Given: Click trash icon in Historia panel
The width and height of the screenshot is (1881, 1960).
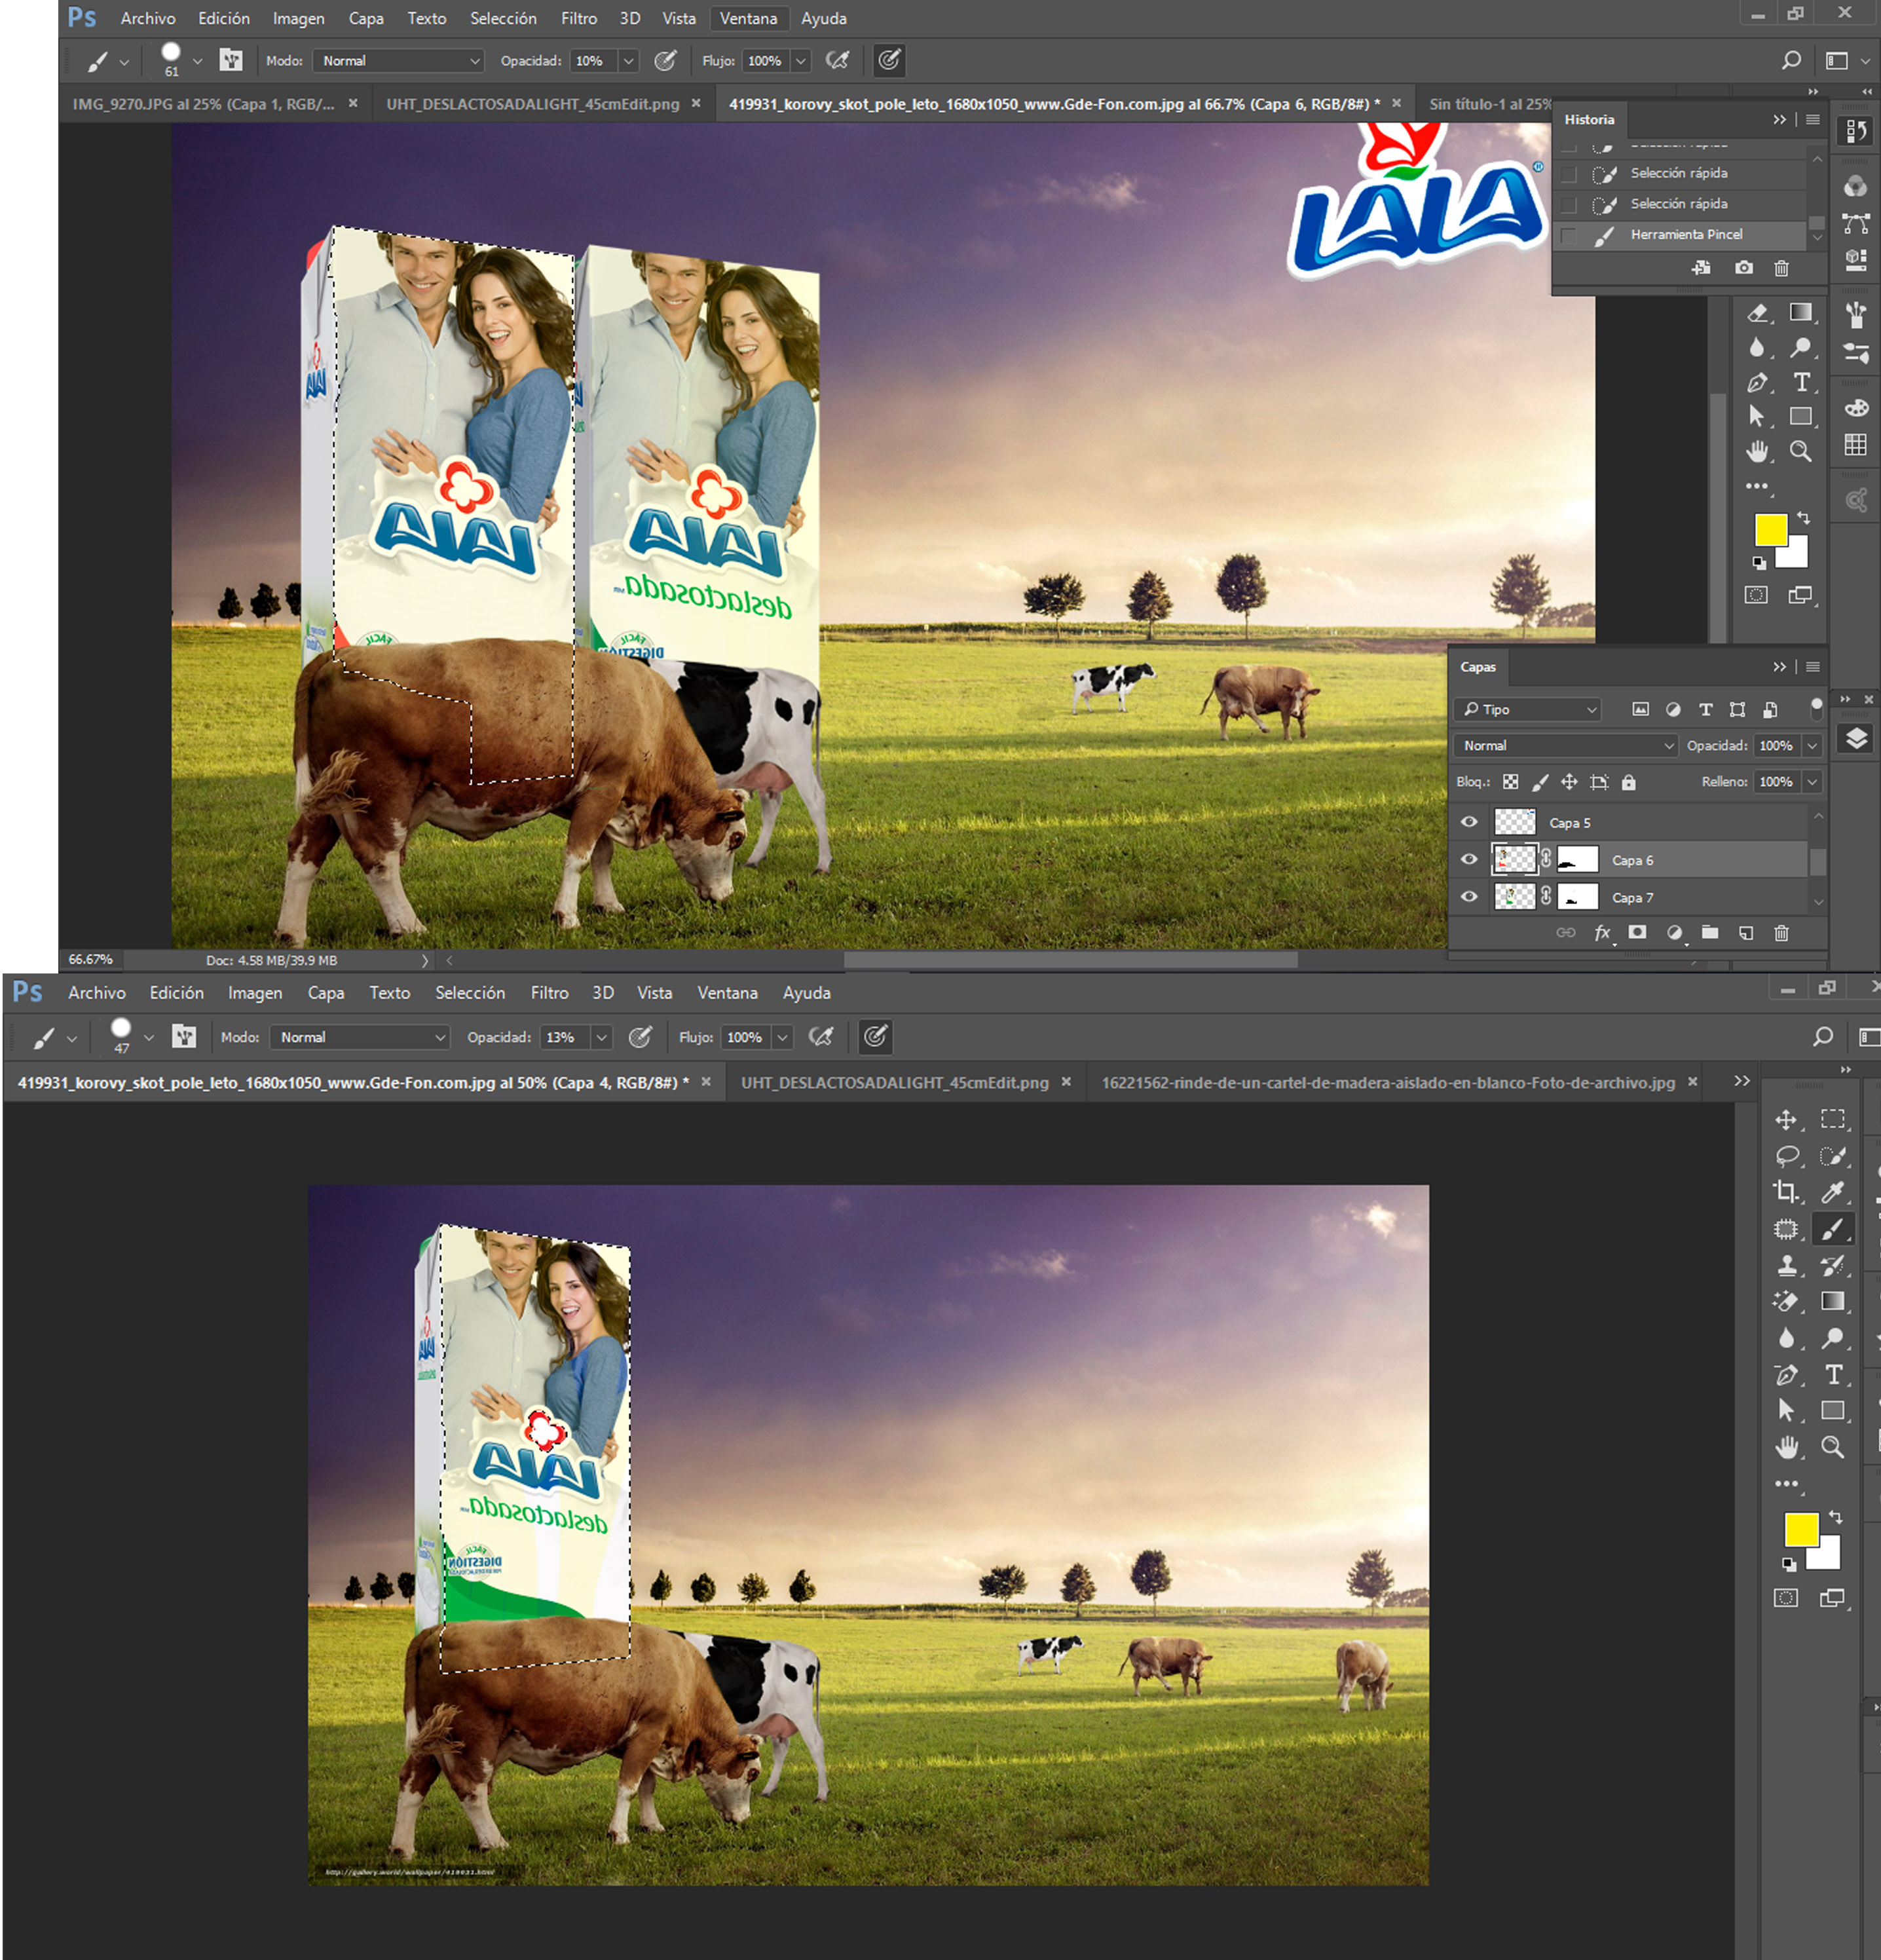Looking at the screenshot, I should point(1781,268).
